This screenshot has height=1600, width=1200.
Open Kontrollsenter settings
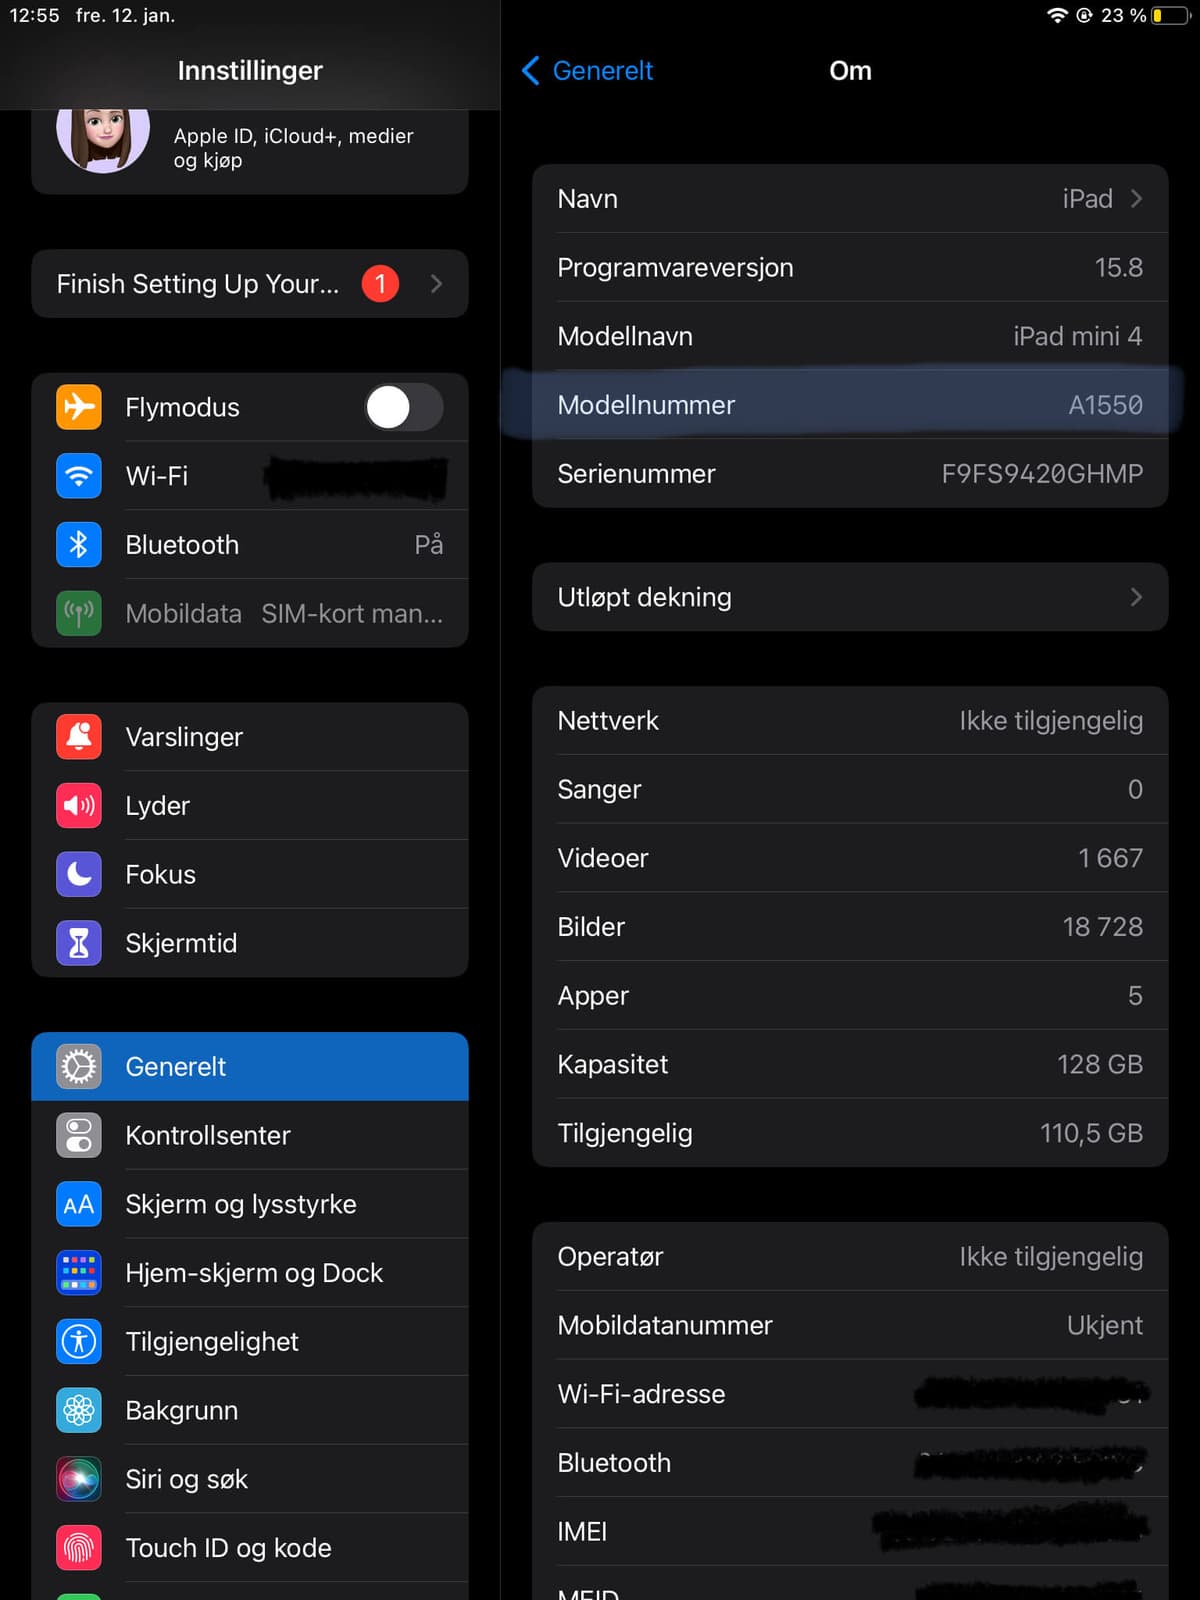250,1135
